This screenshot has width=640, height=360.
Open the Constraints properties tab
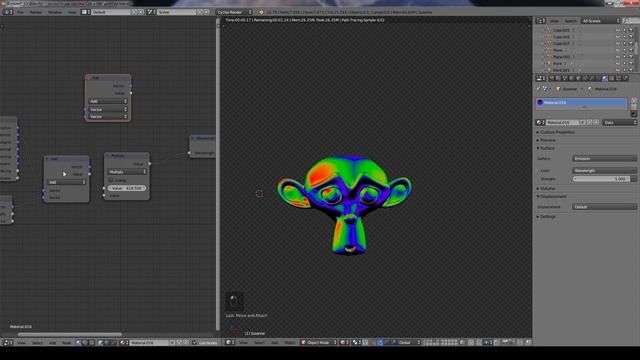(585, 78)
